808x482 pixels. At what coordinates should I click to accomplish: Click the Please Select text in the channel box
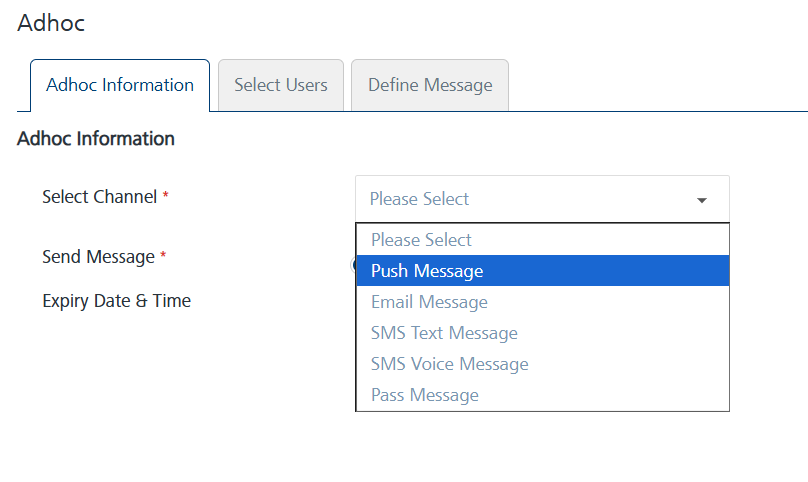419,199
